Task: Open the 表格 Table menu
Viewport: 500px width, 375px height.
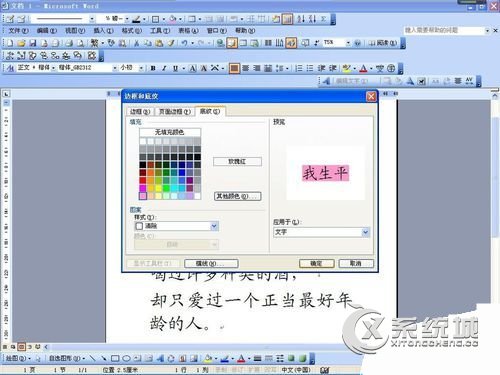Action: point(188,31)
